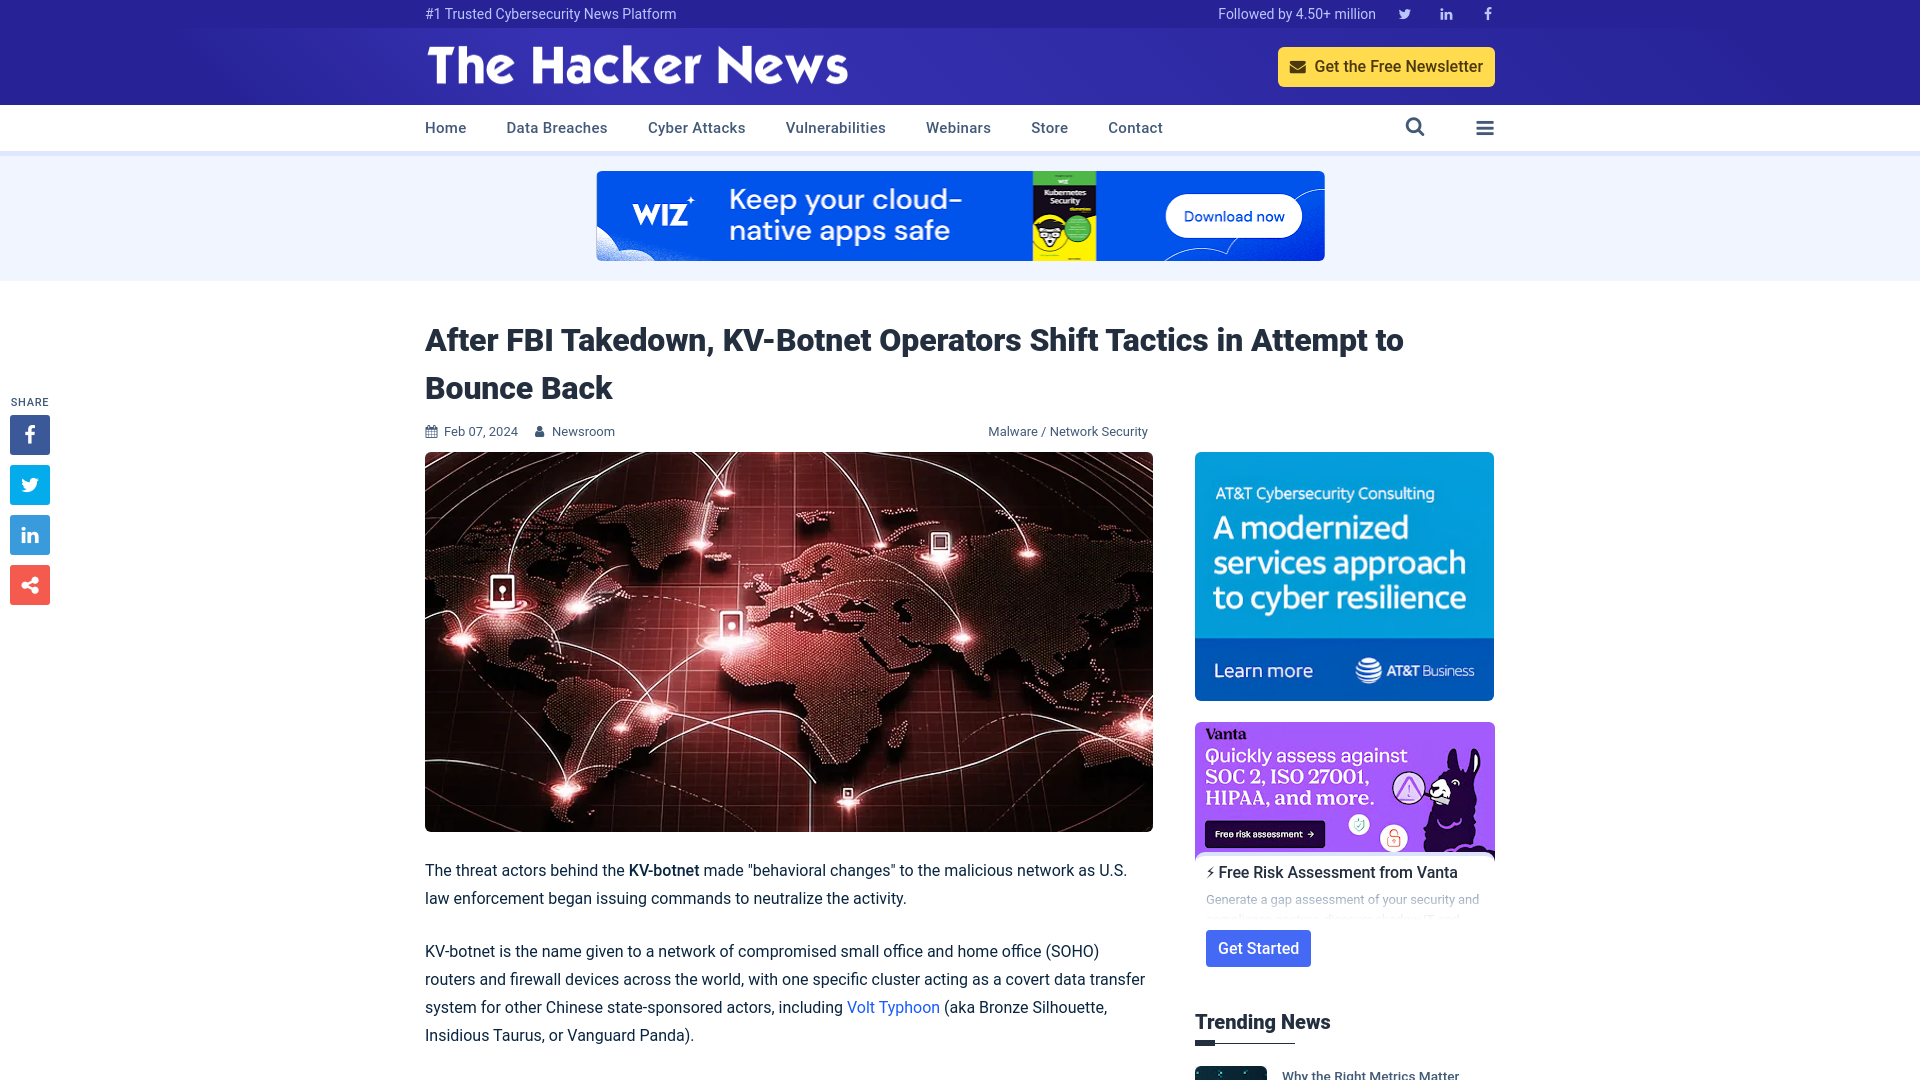The height and width of the screenshot is (1080, 1920).
Task: Click the Twitter share icon
Action: point(29,484)
